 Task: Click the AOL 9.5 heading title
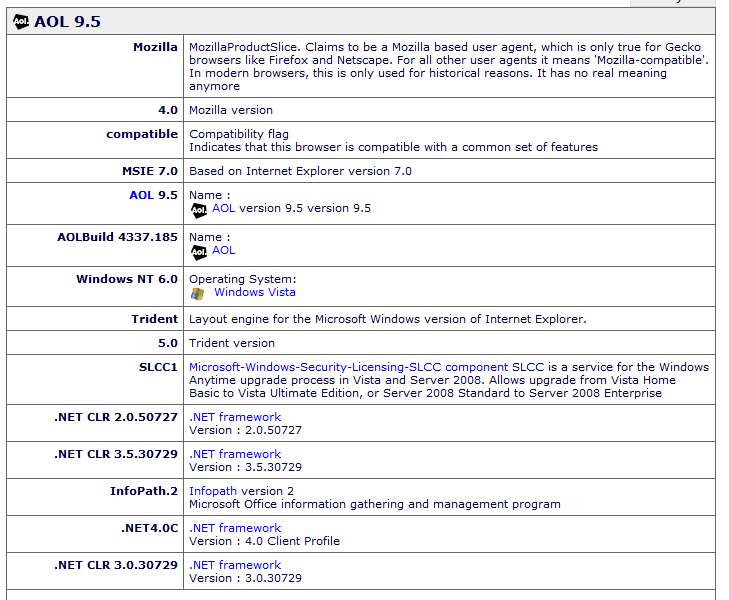67,22
